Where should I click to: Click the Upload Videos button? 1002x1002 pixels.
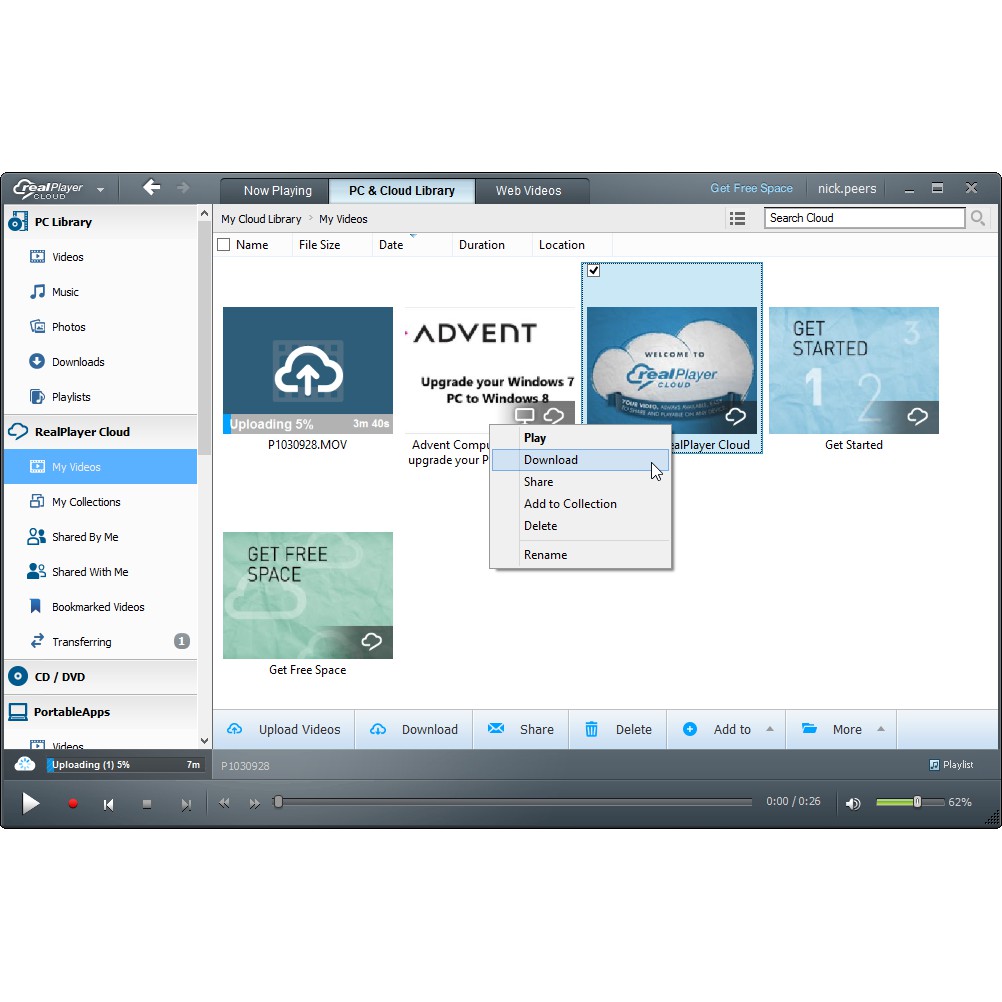(x=284, y=729)
